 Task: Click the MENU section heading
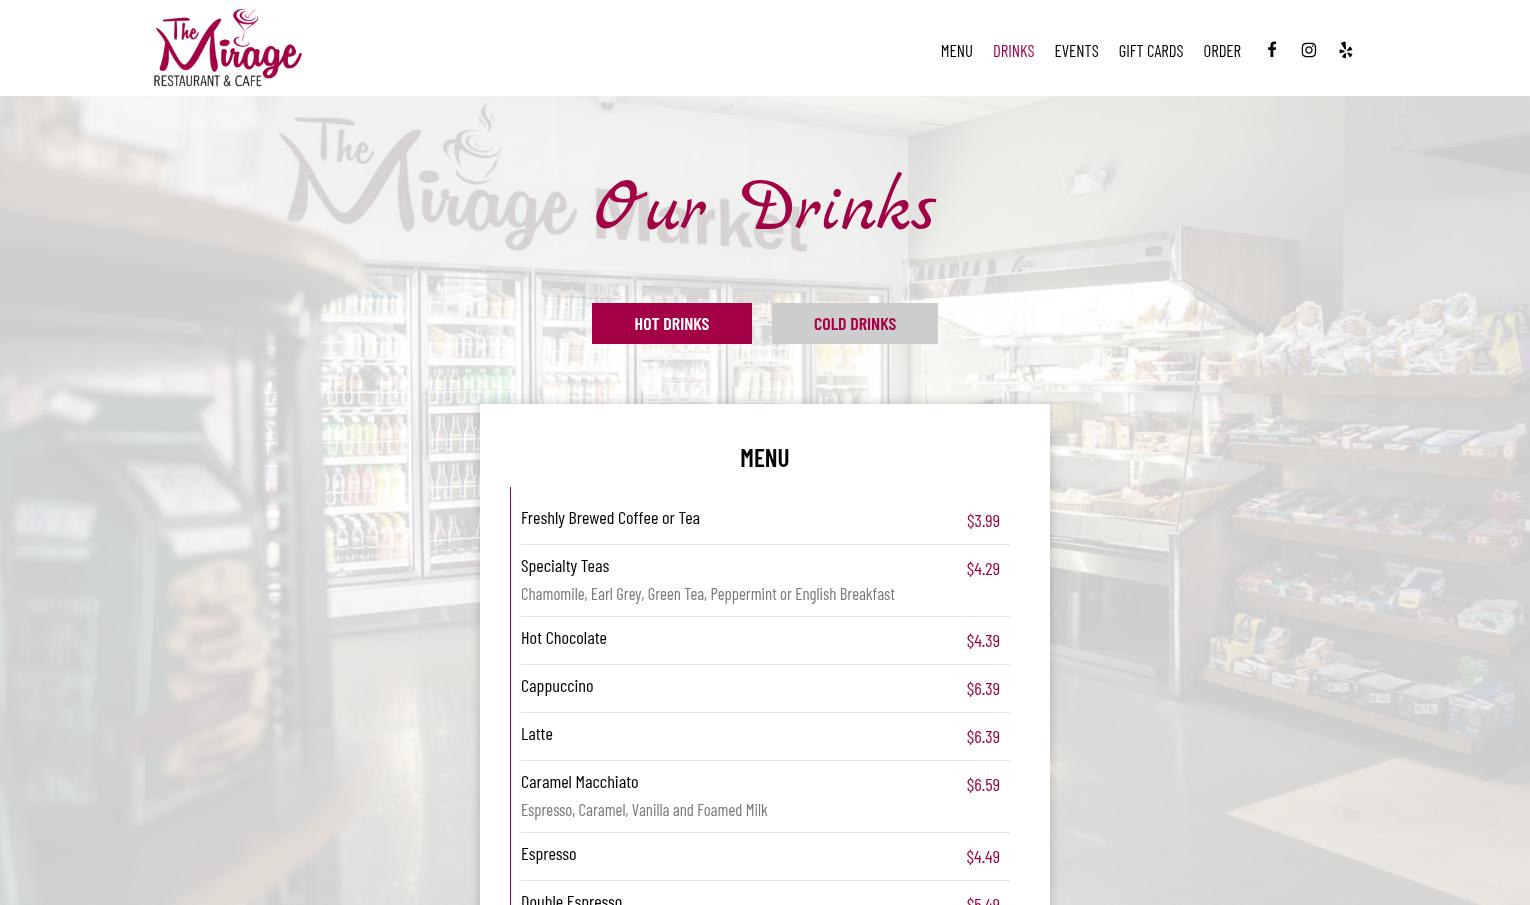pyautogui.click(x=764, y=457)
